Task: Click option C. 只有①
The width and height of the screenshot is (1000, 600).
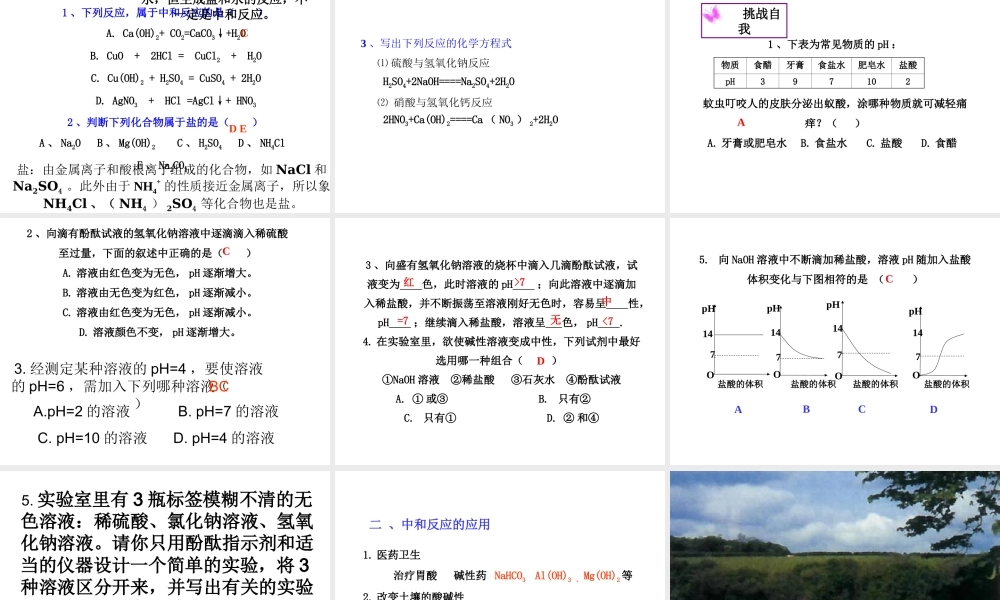Action: pyautogui.click(x=430, y=418)
